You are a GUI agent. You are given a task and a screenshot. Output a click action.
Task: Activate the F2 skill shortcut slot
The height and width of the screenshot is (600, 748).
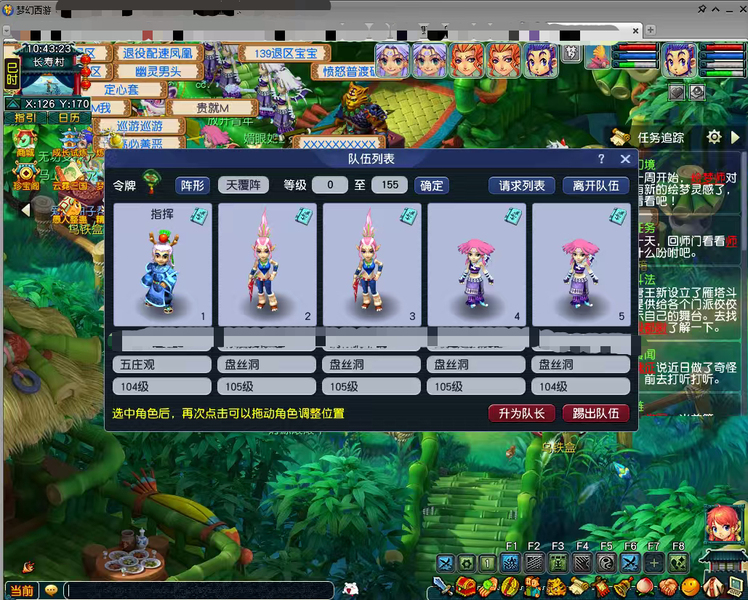pos(534,563)
